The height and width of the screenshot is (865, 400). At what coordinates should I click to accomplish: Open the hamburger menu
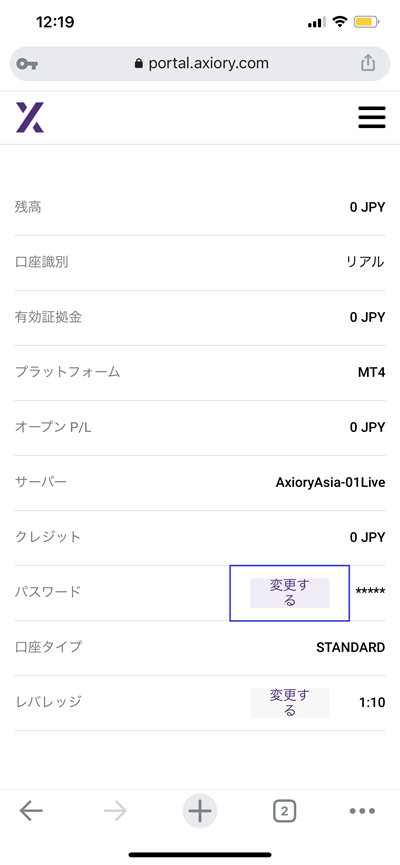[371, 118]
